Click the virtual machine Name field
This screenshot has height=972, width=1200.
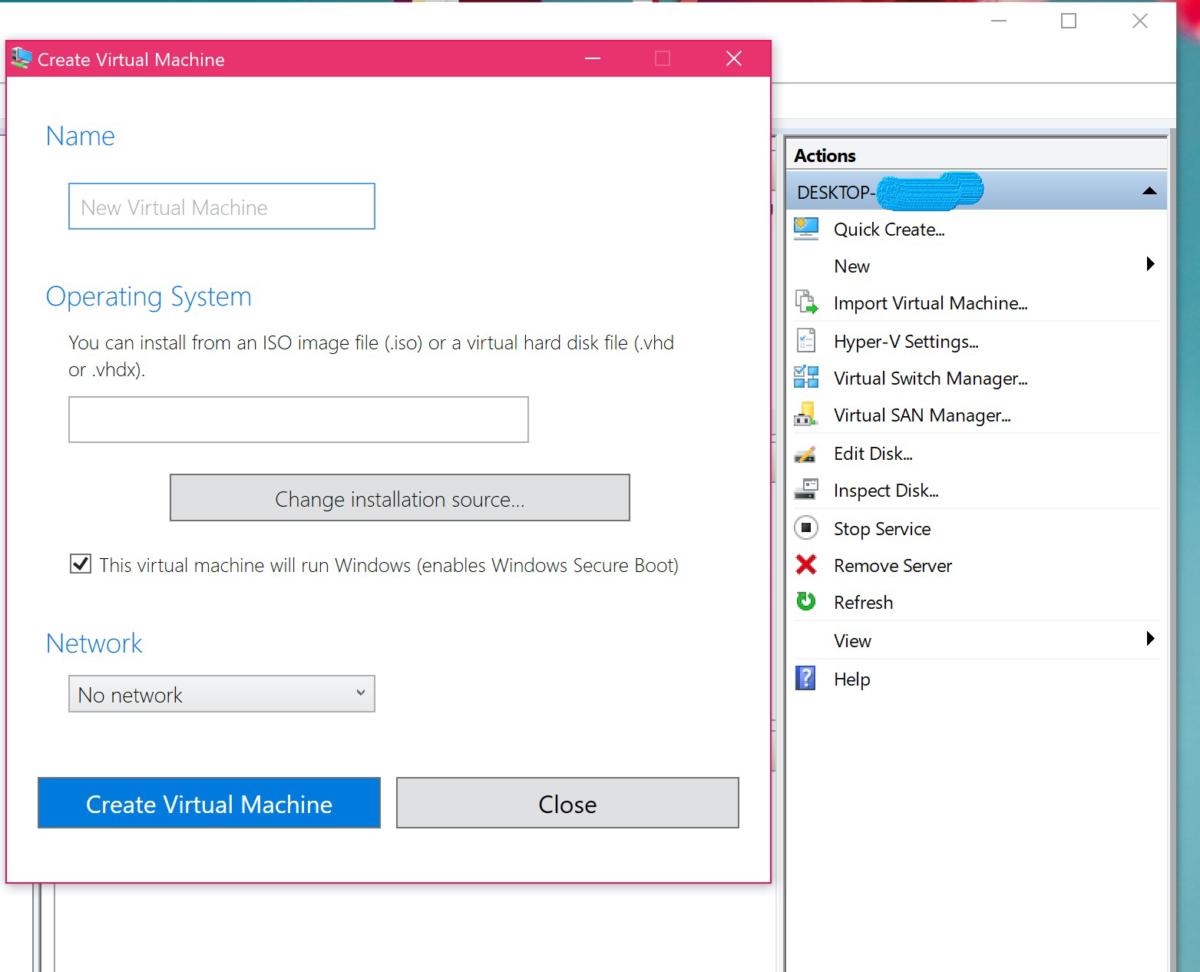[221, 206]
